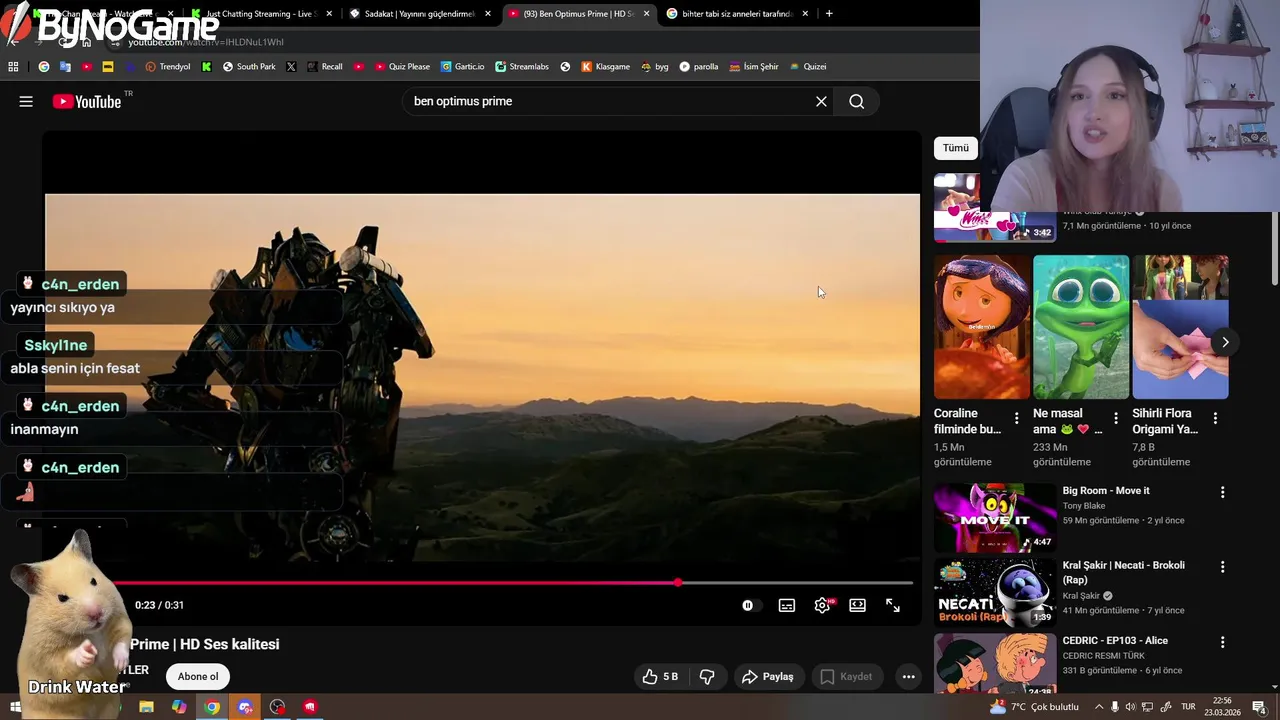The width and height of the screenshot is (1280, 720).
Task: Open volume control in system tray
Action: point(1131,707)
